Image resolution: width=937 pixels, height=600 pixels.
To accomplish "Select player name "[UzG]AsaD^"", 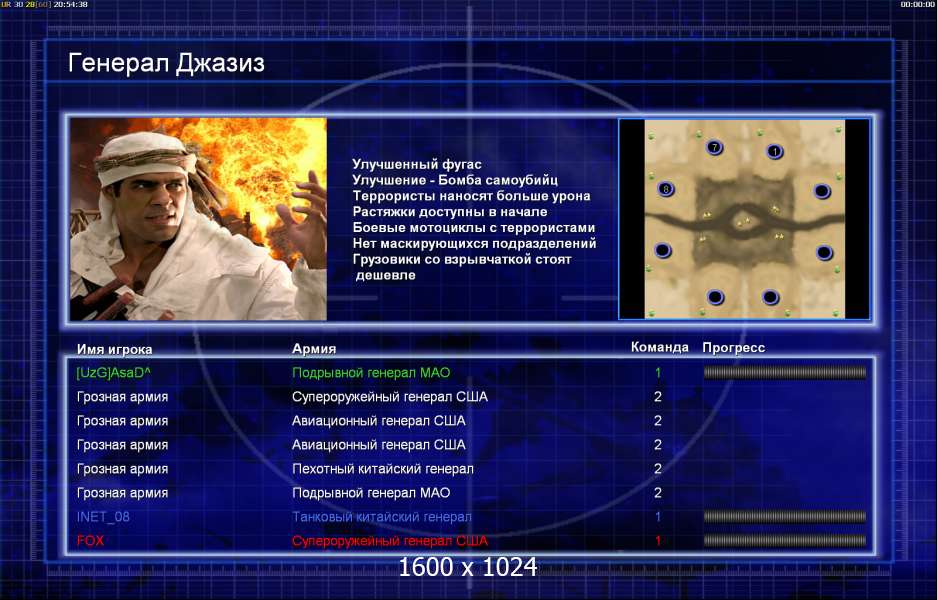I will [x=114, y=373].
